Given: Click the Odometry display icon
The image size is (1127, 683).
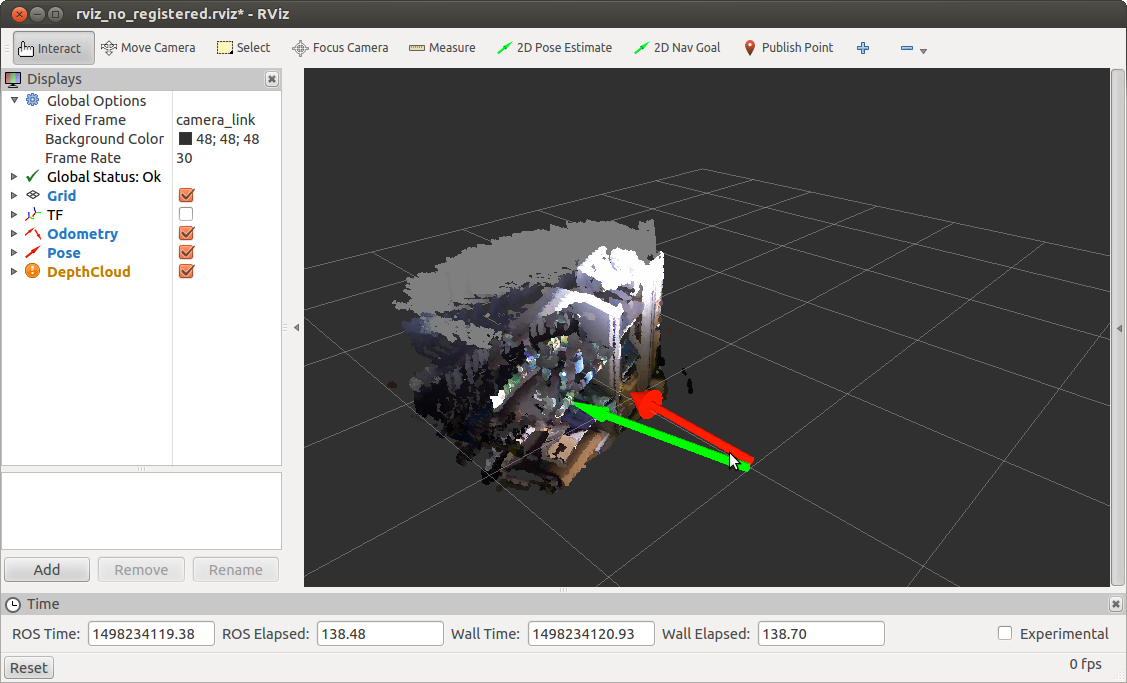Looking at the screenshot, I should (x=32, y=233).
